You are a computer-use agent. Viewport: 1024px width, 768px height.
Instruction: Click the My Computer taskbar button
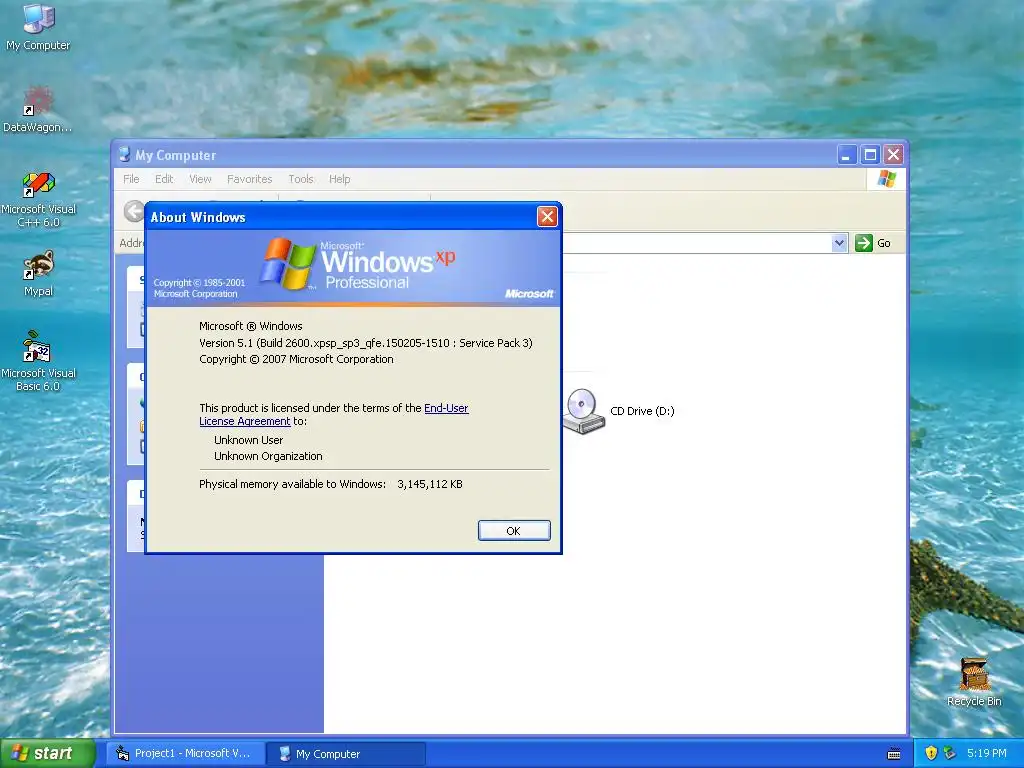[346, 753]
